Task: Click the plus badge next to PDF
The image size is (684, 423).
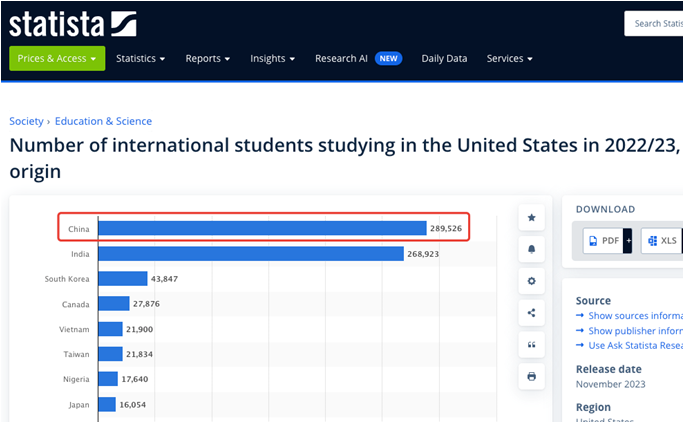Action: pyautogui.click(x=627, y=241)
